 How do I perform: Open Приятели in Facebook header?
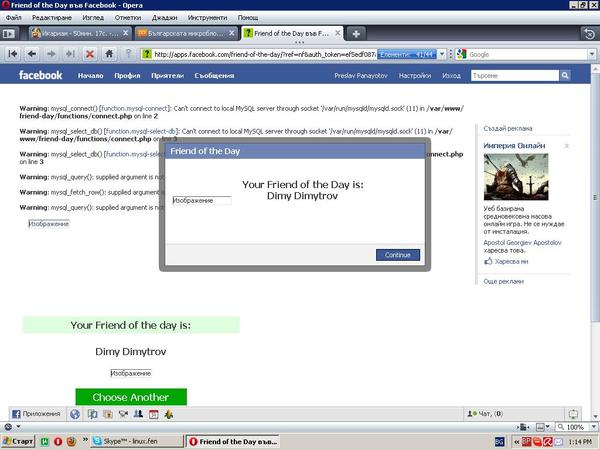(x=167, y=75)
